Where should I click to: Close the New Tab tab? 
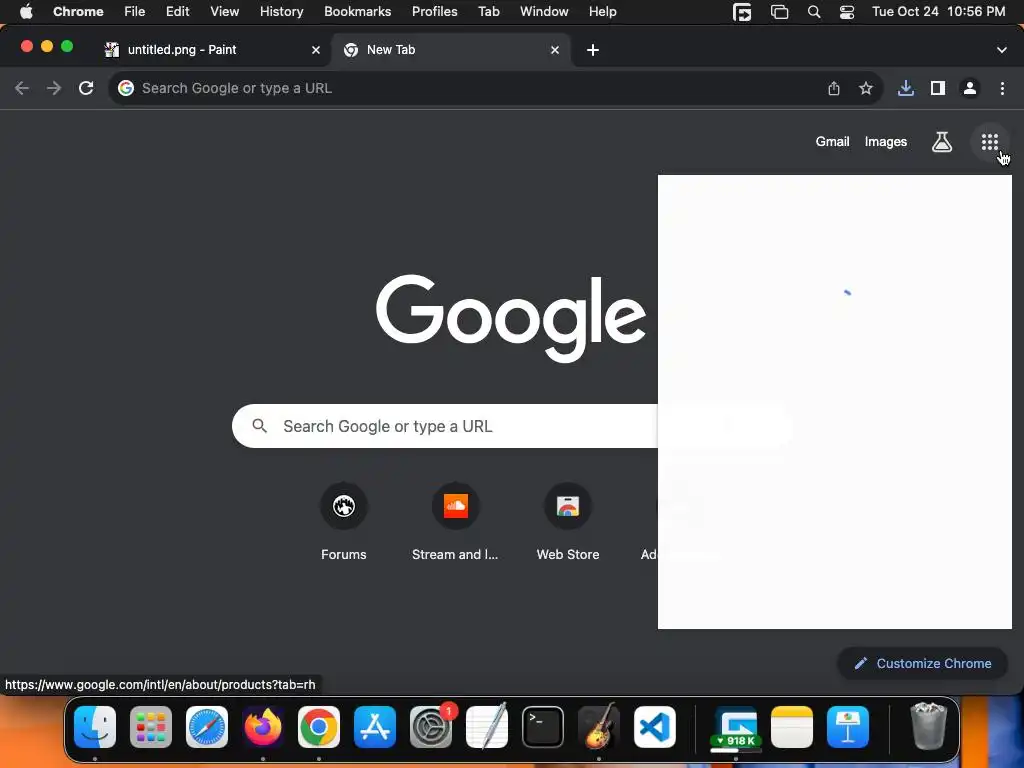(554, 50)
